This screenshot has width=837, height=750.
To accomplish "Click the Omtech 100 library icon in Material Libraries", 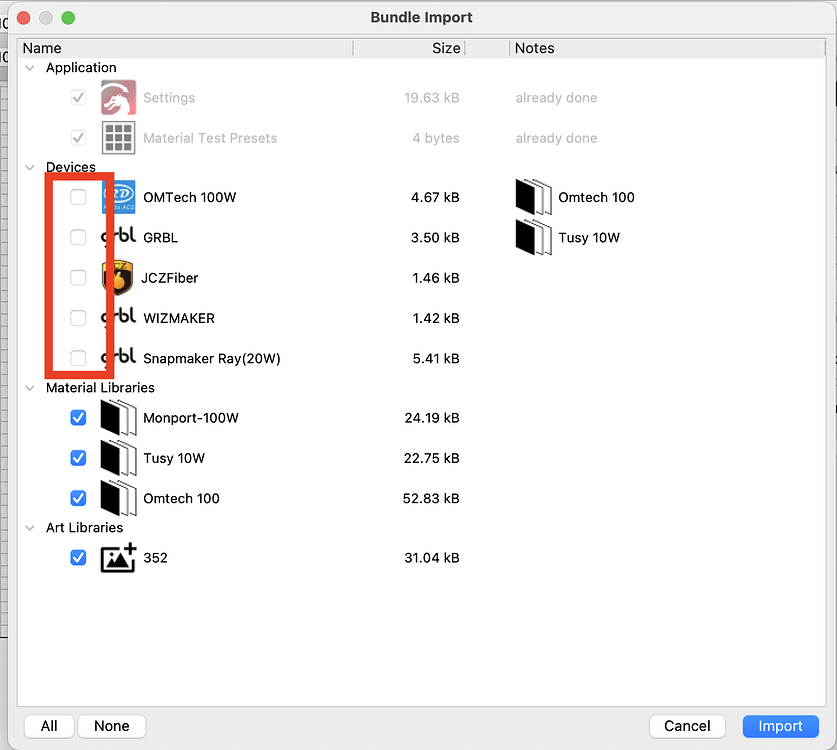I will [x=119, y=498].
